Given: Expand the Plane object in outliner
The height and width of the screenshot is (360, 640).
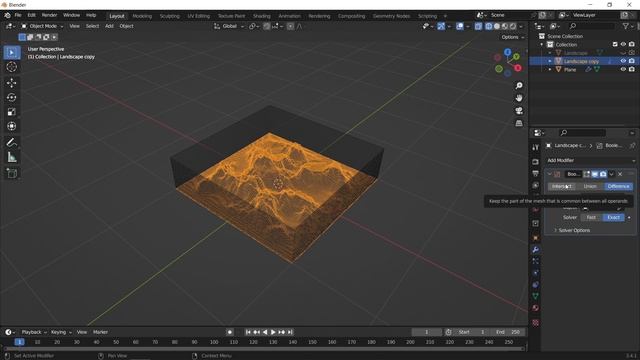Looking at the screenshot, I should click(550, 70).
